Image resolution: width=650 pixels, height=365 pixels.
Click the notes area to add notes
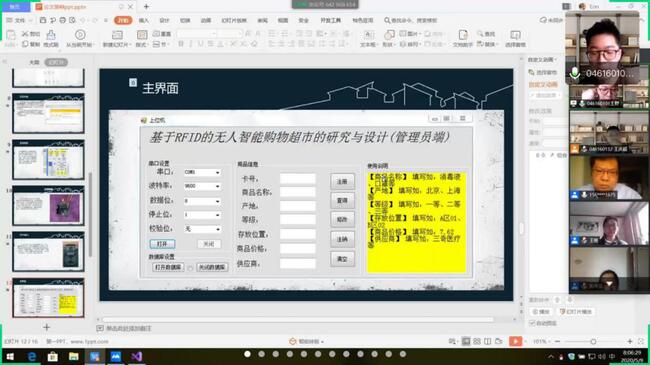pos(129,328)
